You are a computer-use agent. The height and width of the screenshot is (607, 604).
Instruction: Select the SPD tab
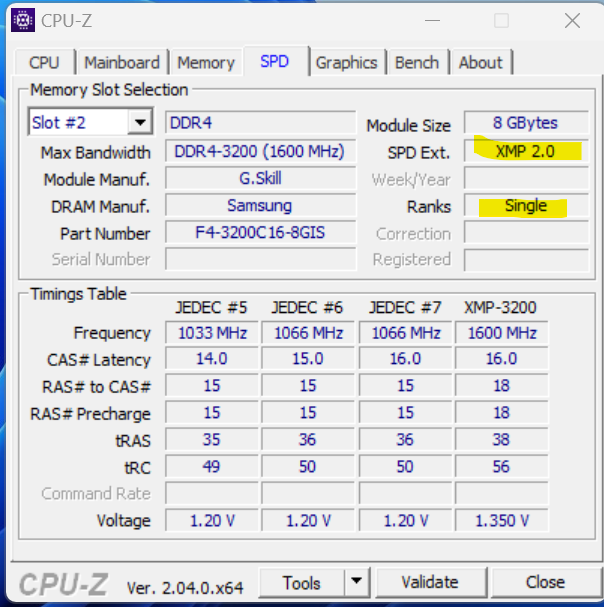[275, 61]
